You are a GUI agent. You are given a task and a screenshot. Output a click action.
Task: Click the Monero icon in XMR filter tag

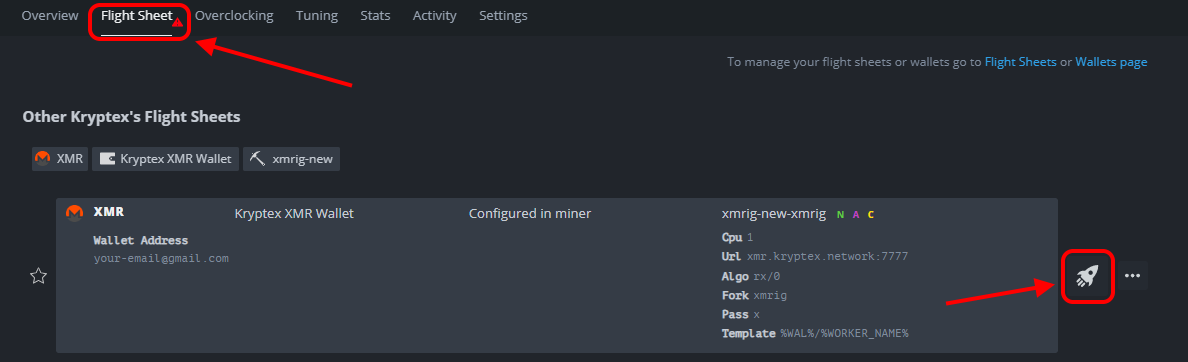[x=43, y=159]
